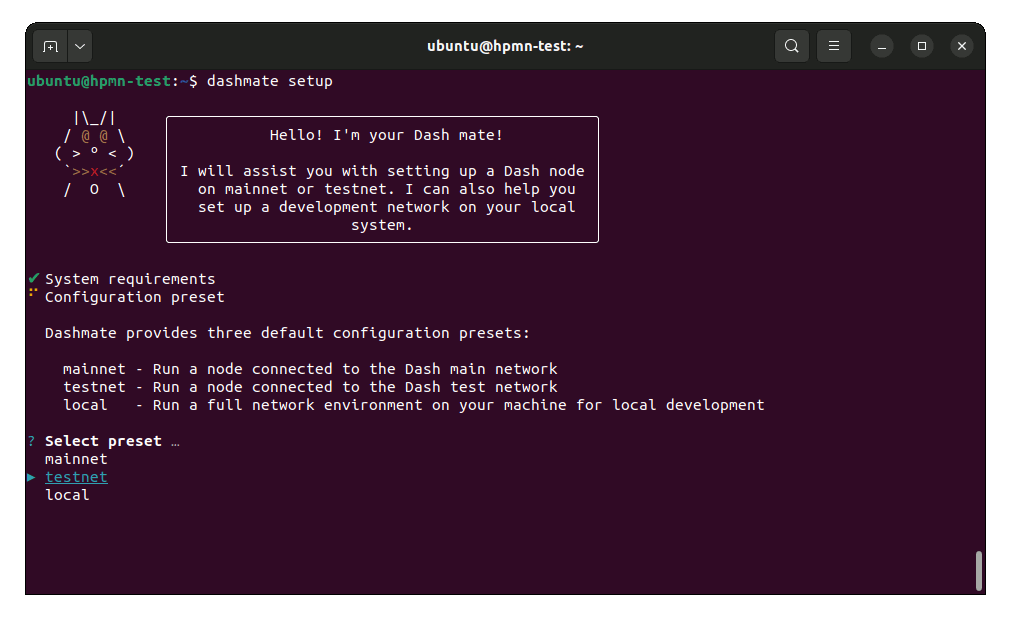Click the 'Select preset' prompt text
This screenshot has height=623, width=1011.
coord(103,441)
